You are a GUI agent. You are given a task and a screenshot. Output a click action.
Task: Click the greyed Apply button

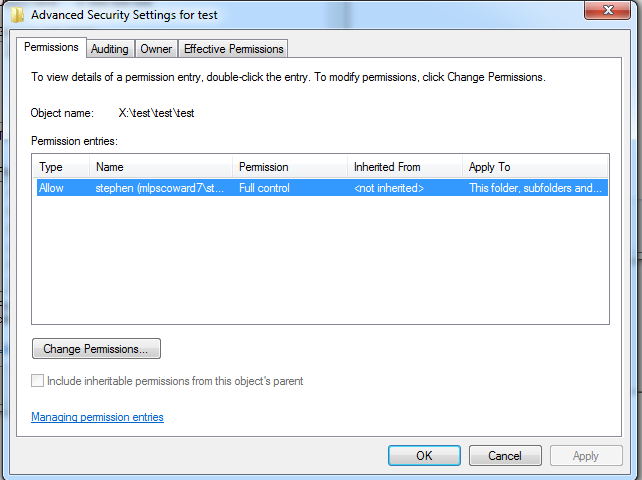[586, 455]
